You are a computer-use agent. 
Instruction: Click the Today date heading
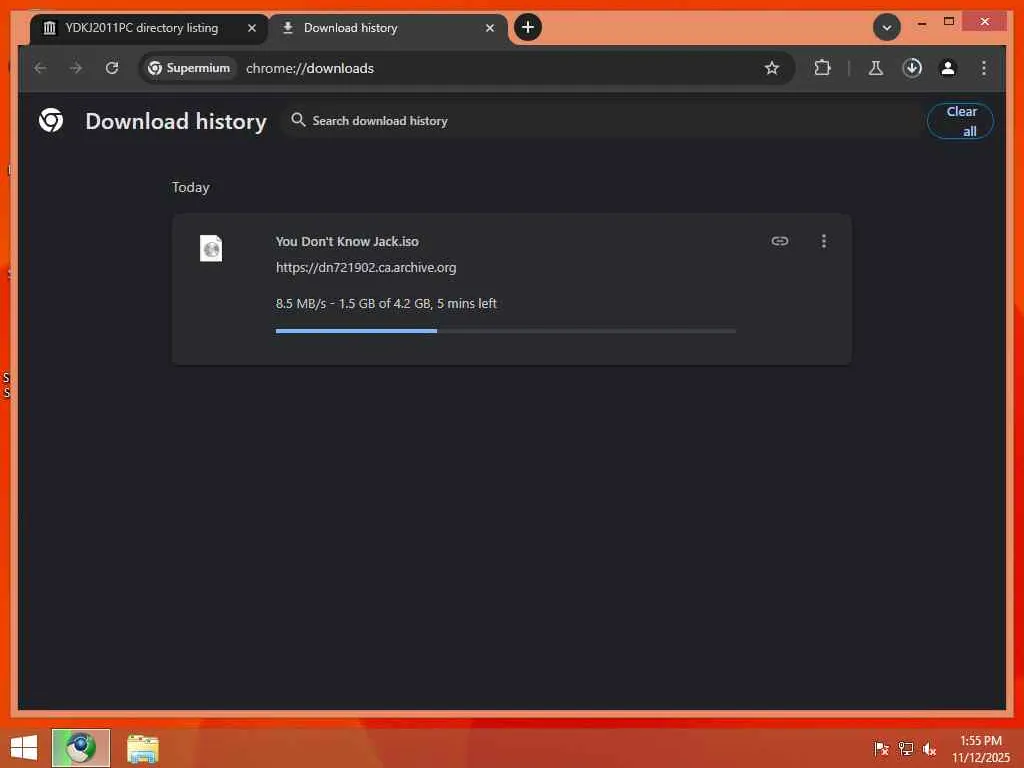(x=191, y=187)
